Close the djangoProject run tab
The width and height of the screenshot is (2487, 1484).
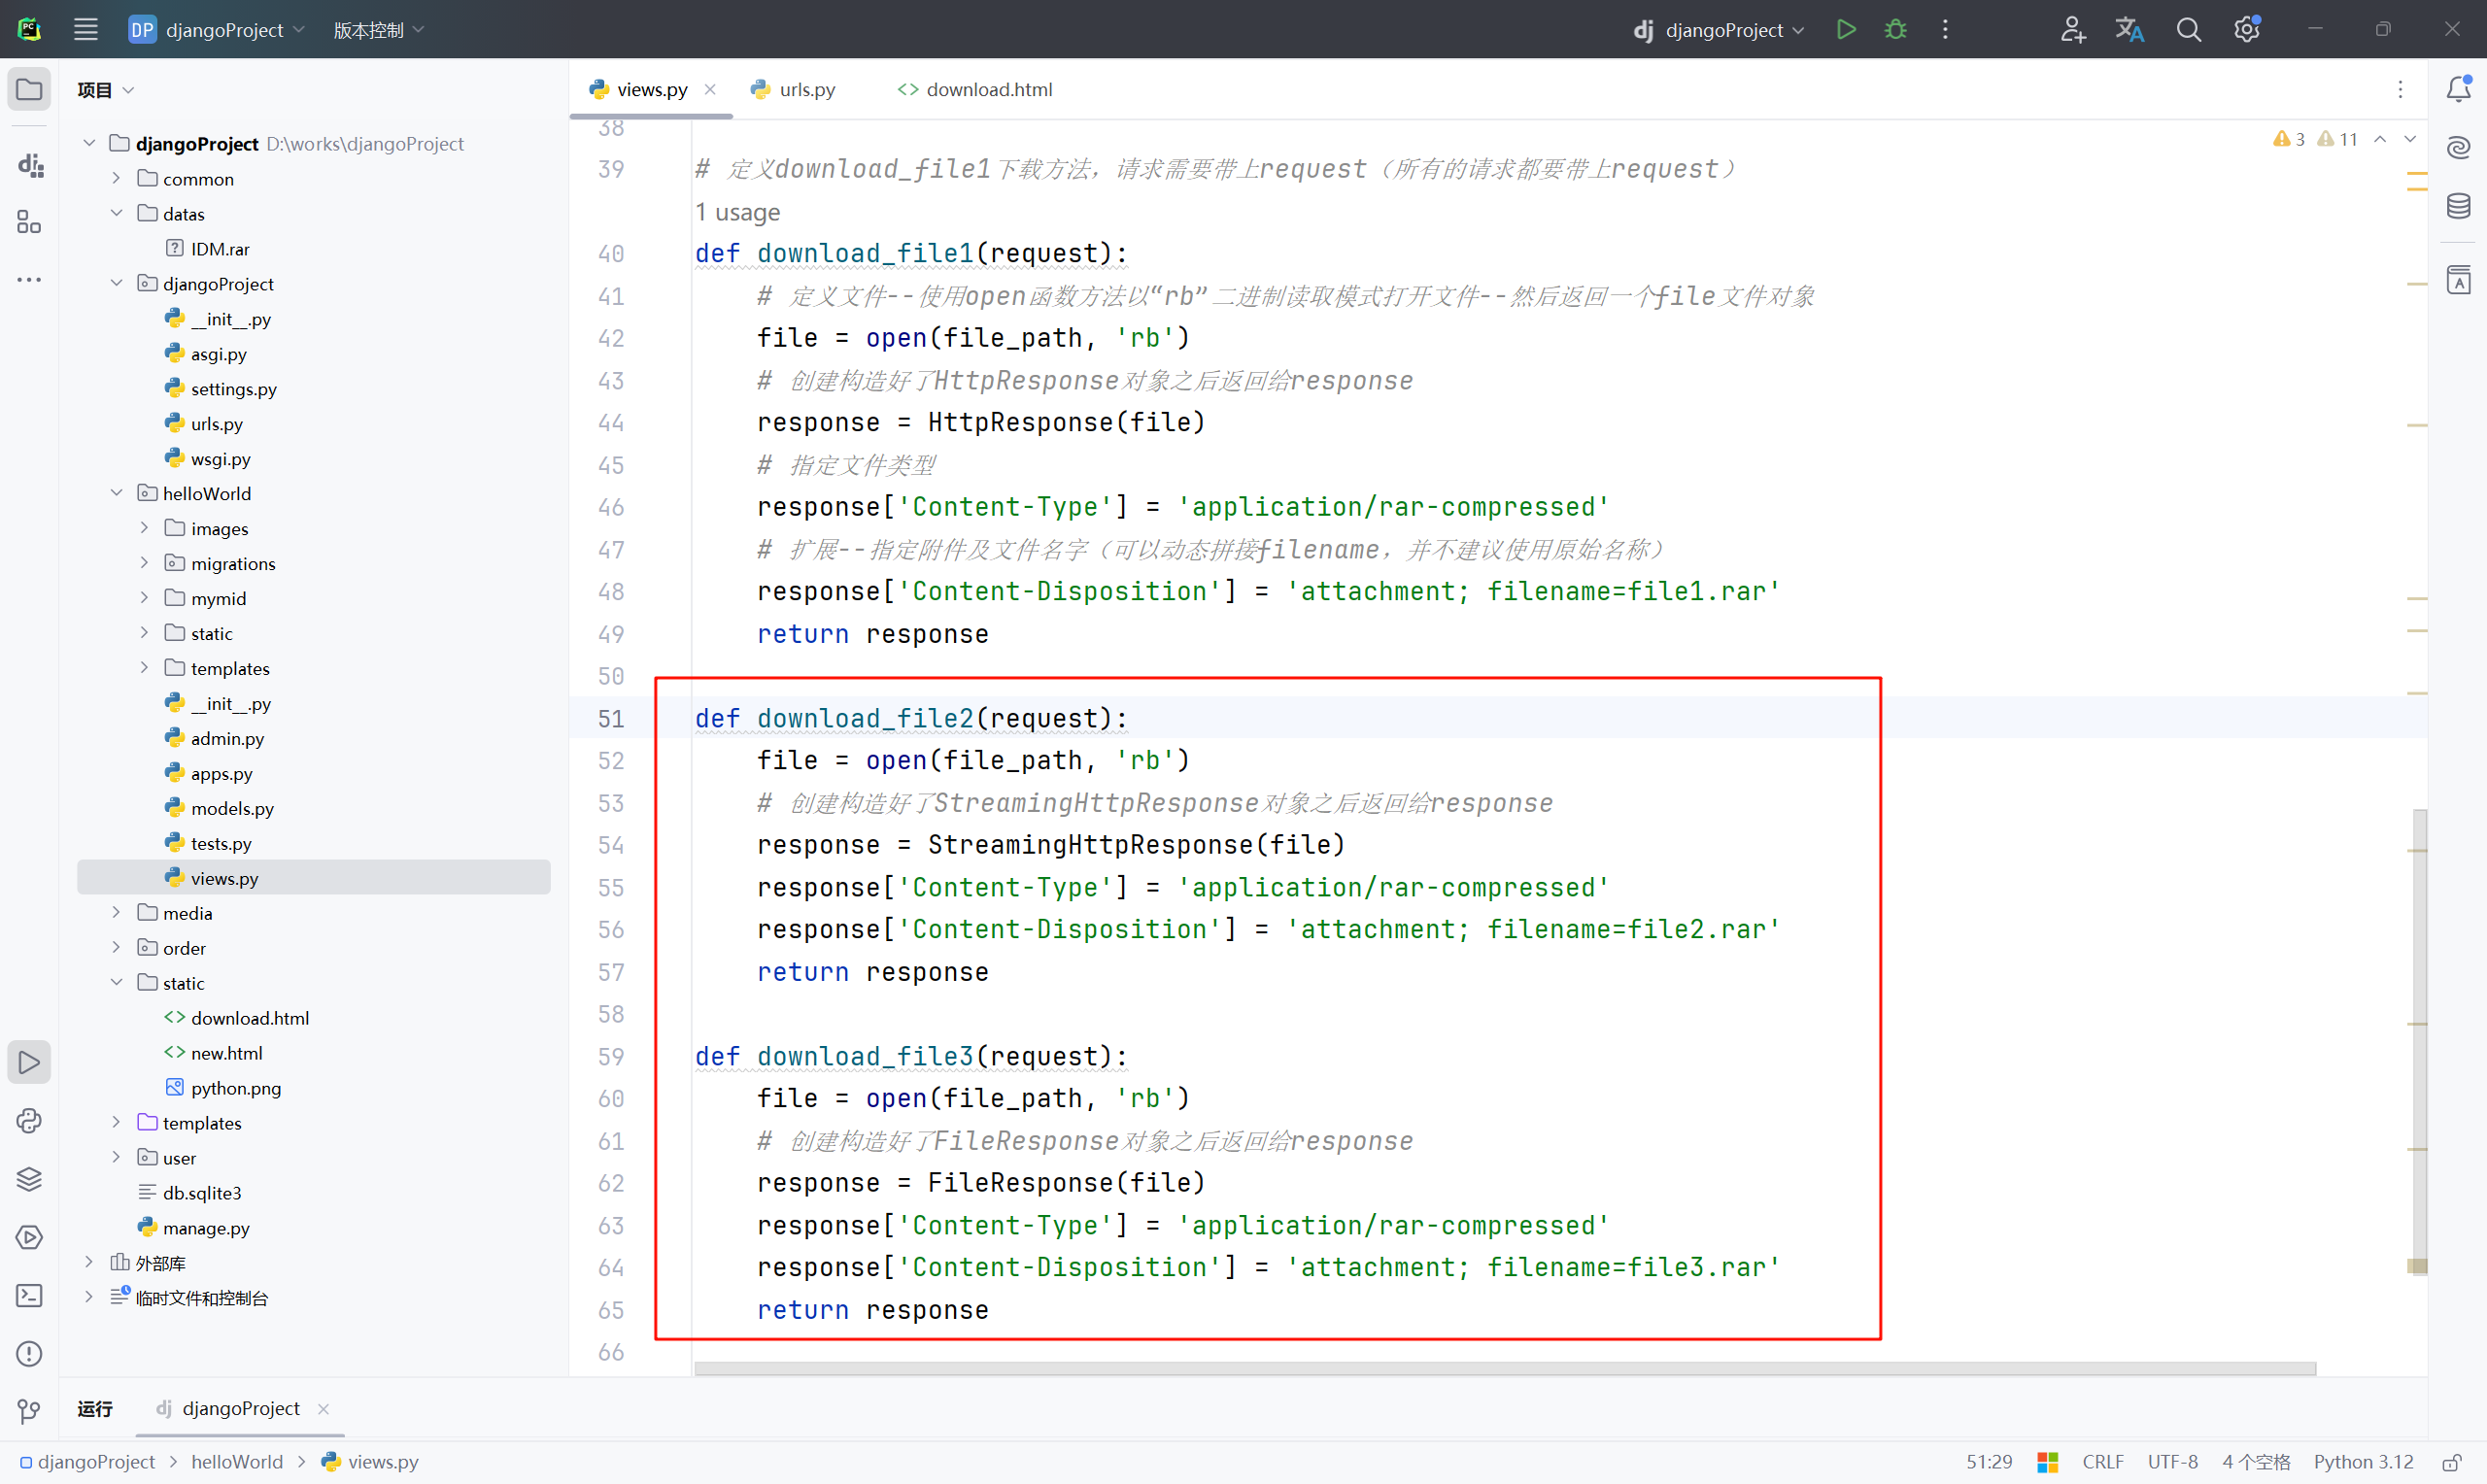(323, 1409)
